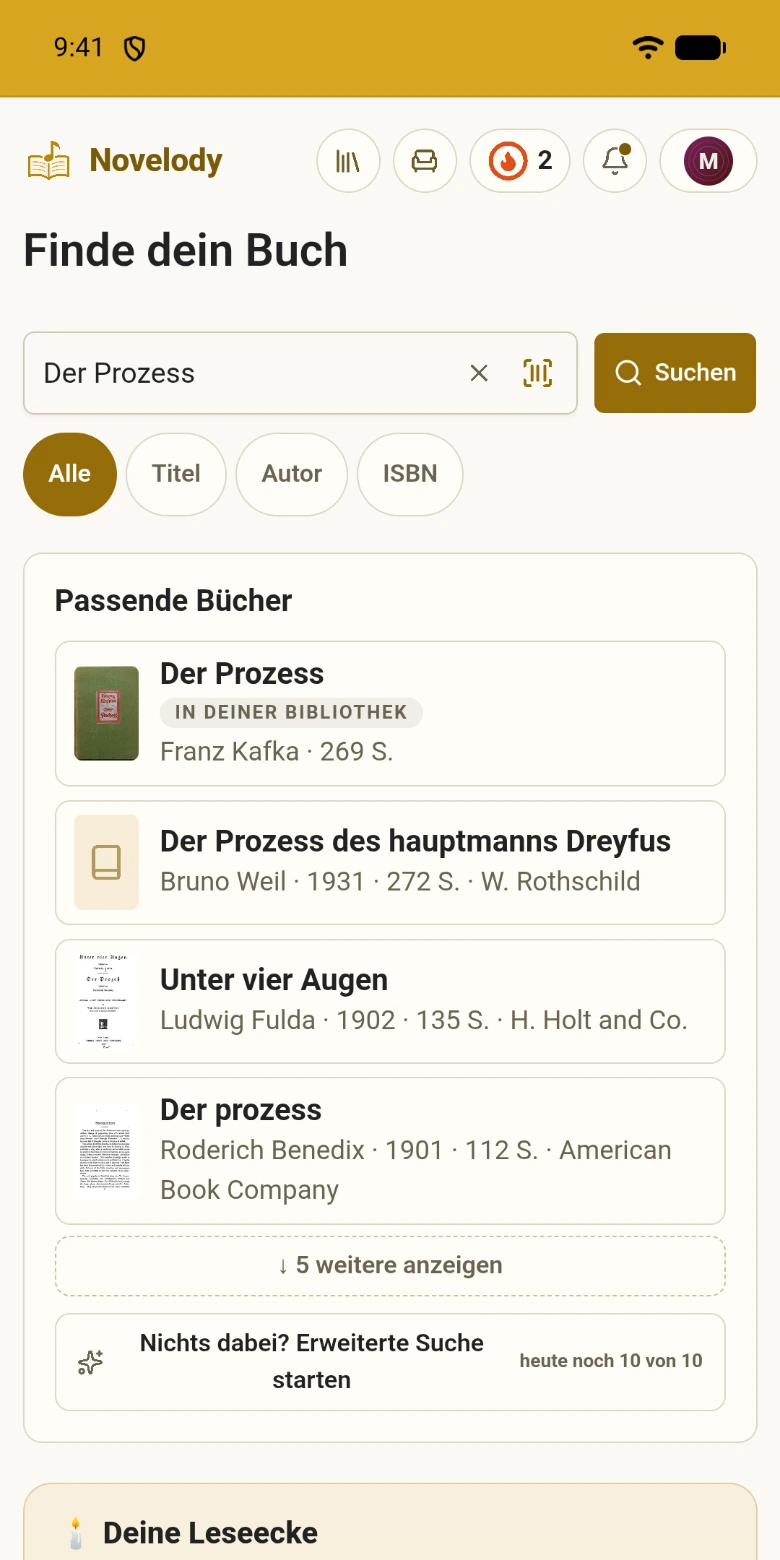Screen dimensions: 780x1560
Task: Select the Titel filter chip
Action: click(x=176, y=474)
